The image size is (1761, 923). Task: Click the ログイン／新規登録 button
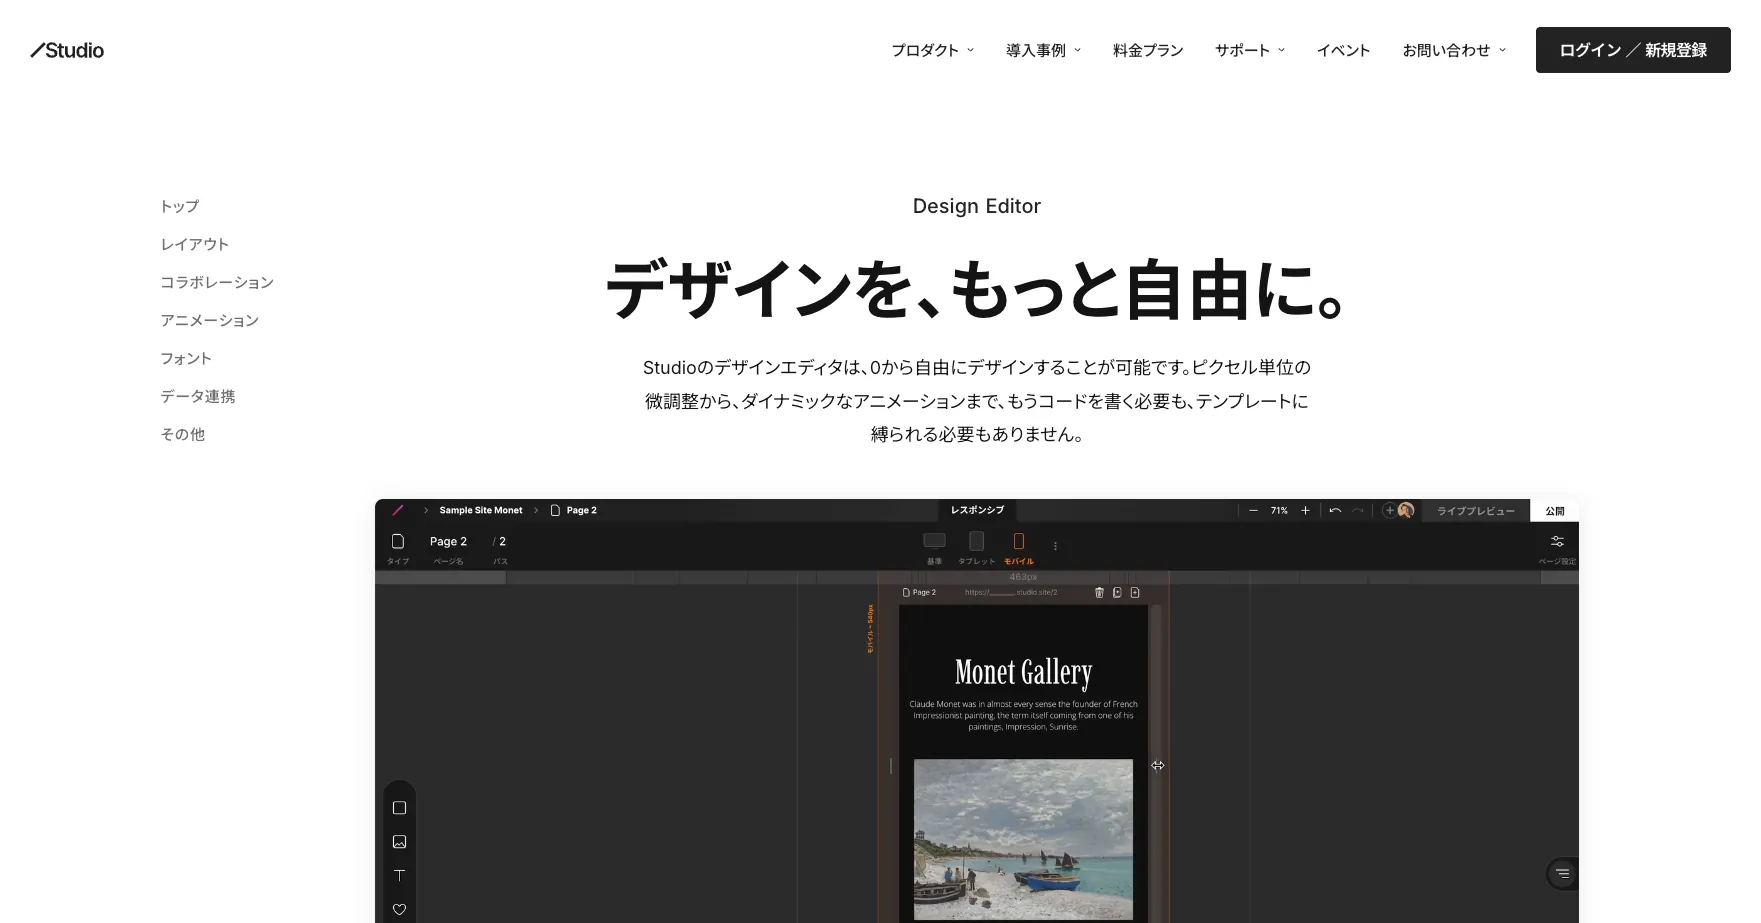point(1633,50)
